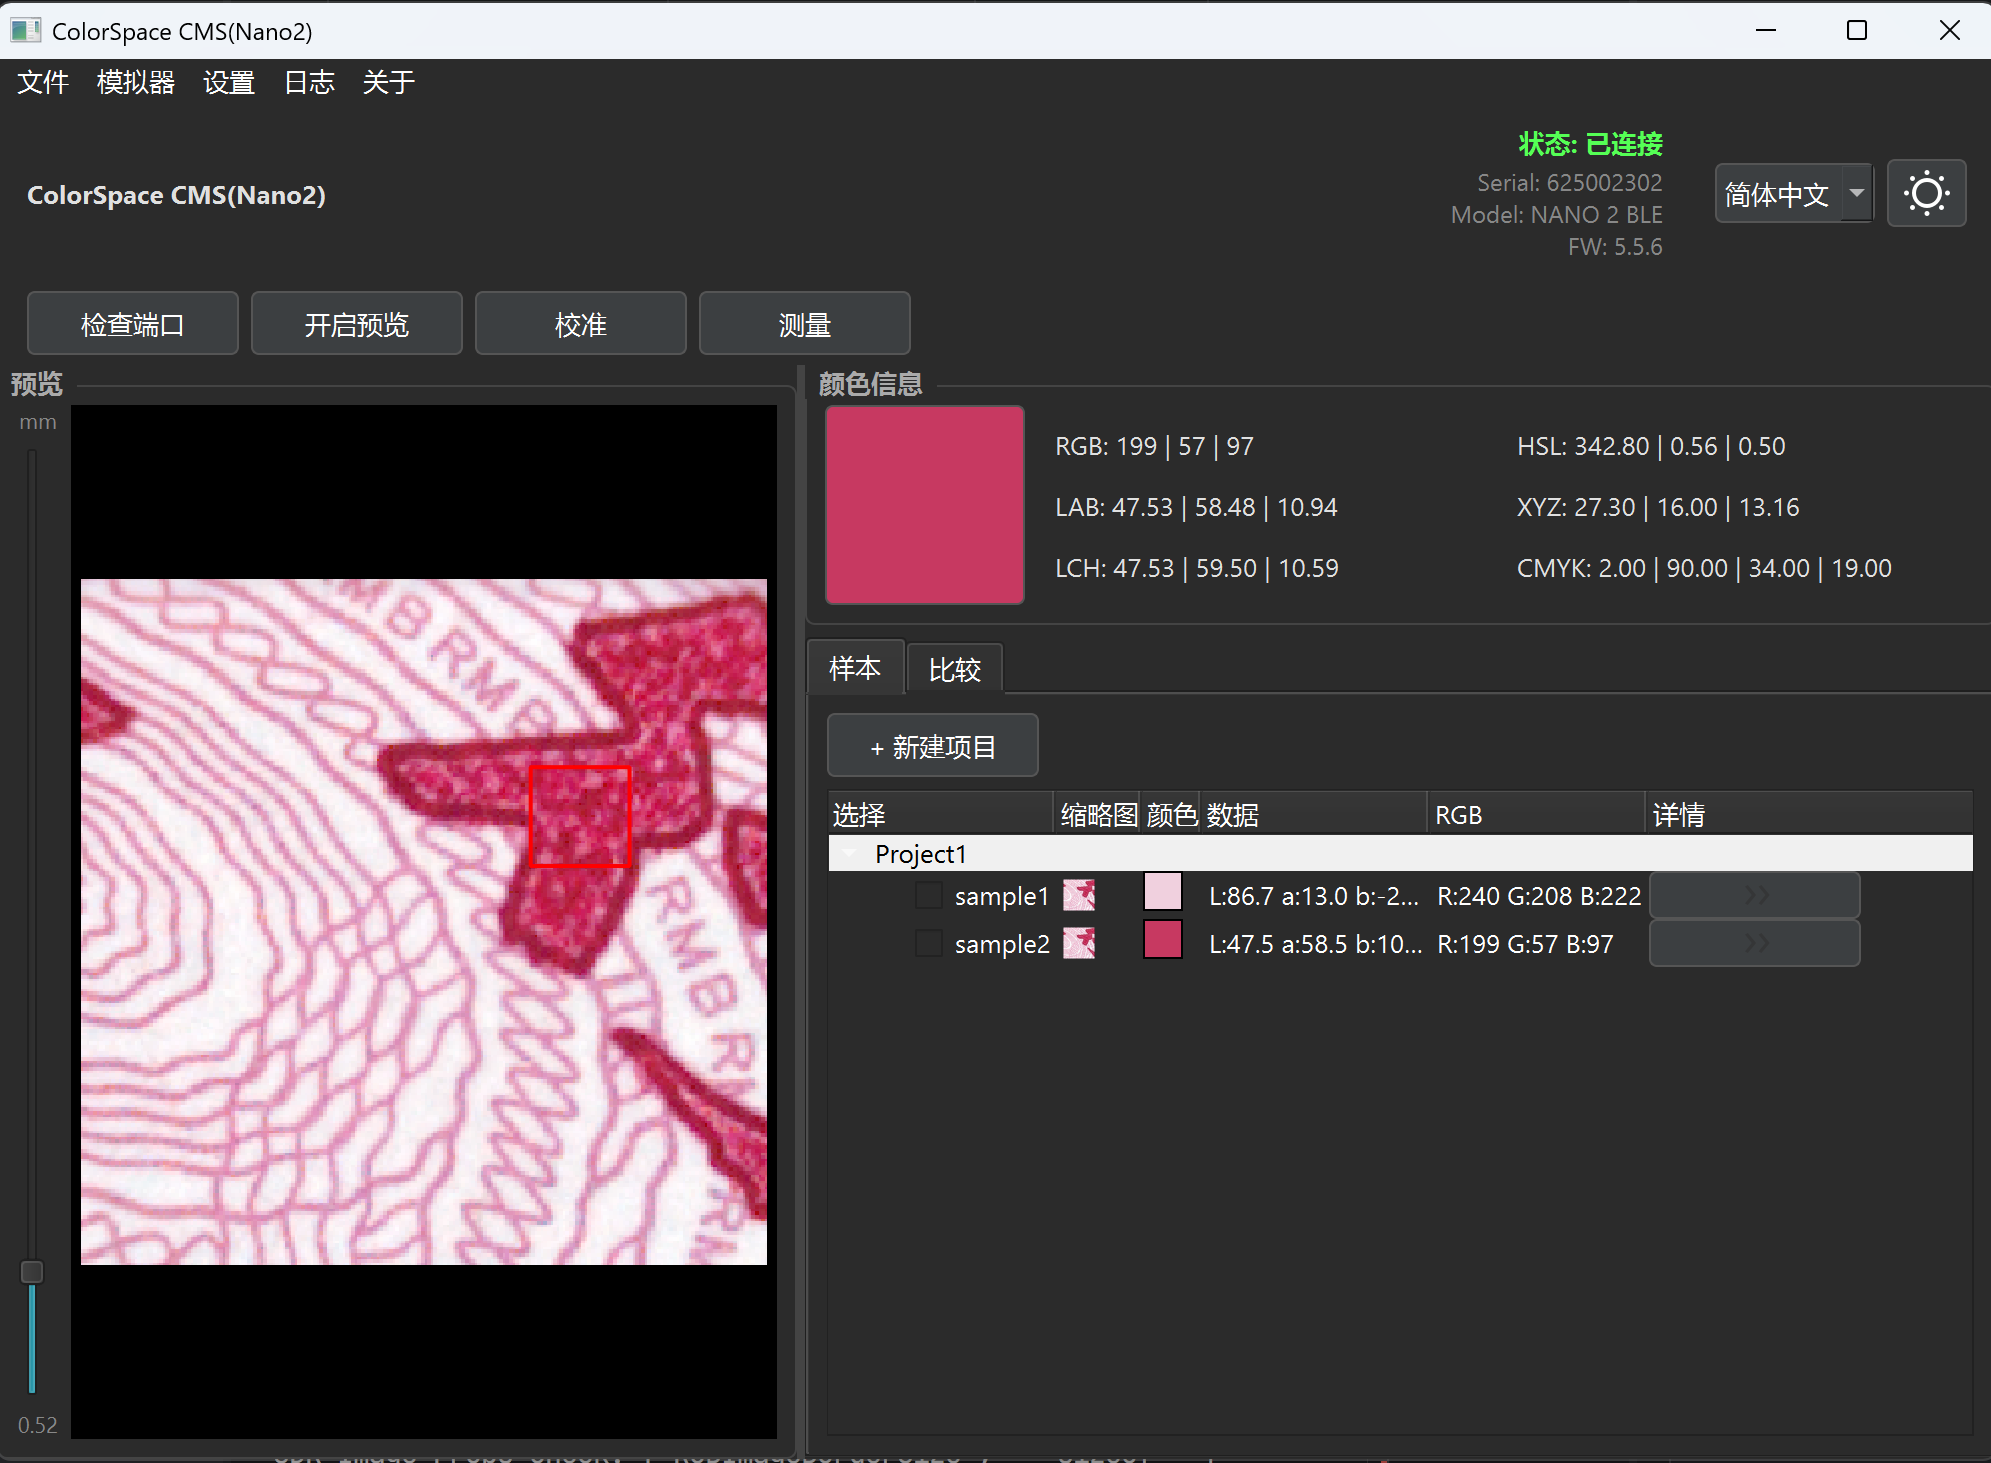Image resolution: width=1991 pixels, height=1463 pixels.
Task: Click the double-arrow detail icon for sample1
Action: (1754, 894)
